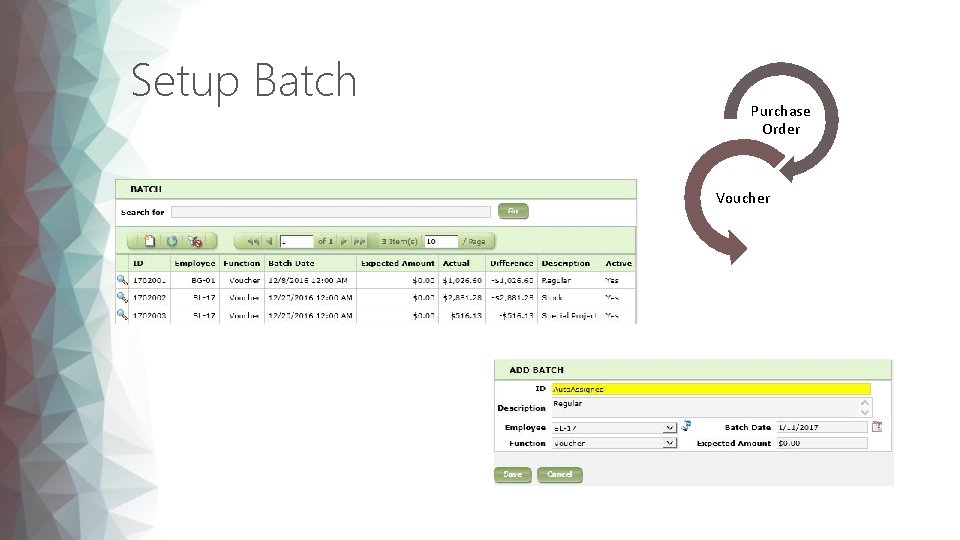Sort by the Employee column header
The image size is (960, 540).
tap(195, 263)
